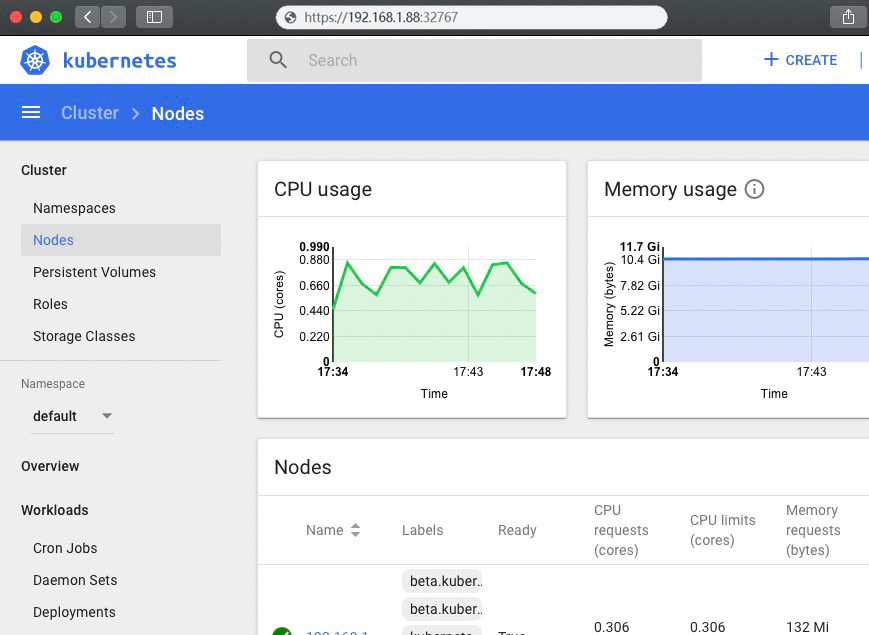Go forward with browser forward arrow
Viewport: 869px width, 635px height.
[114, 17]
